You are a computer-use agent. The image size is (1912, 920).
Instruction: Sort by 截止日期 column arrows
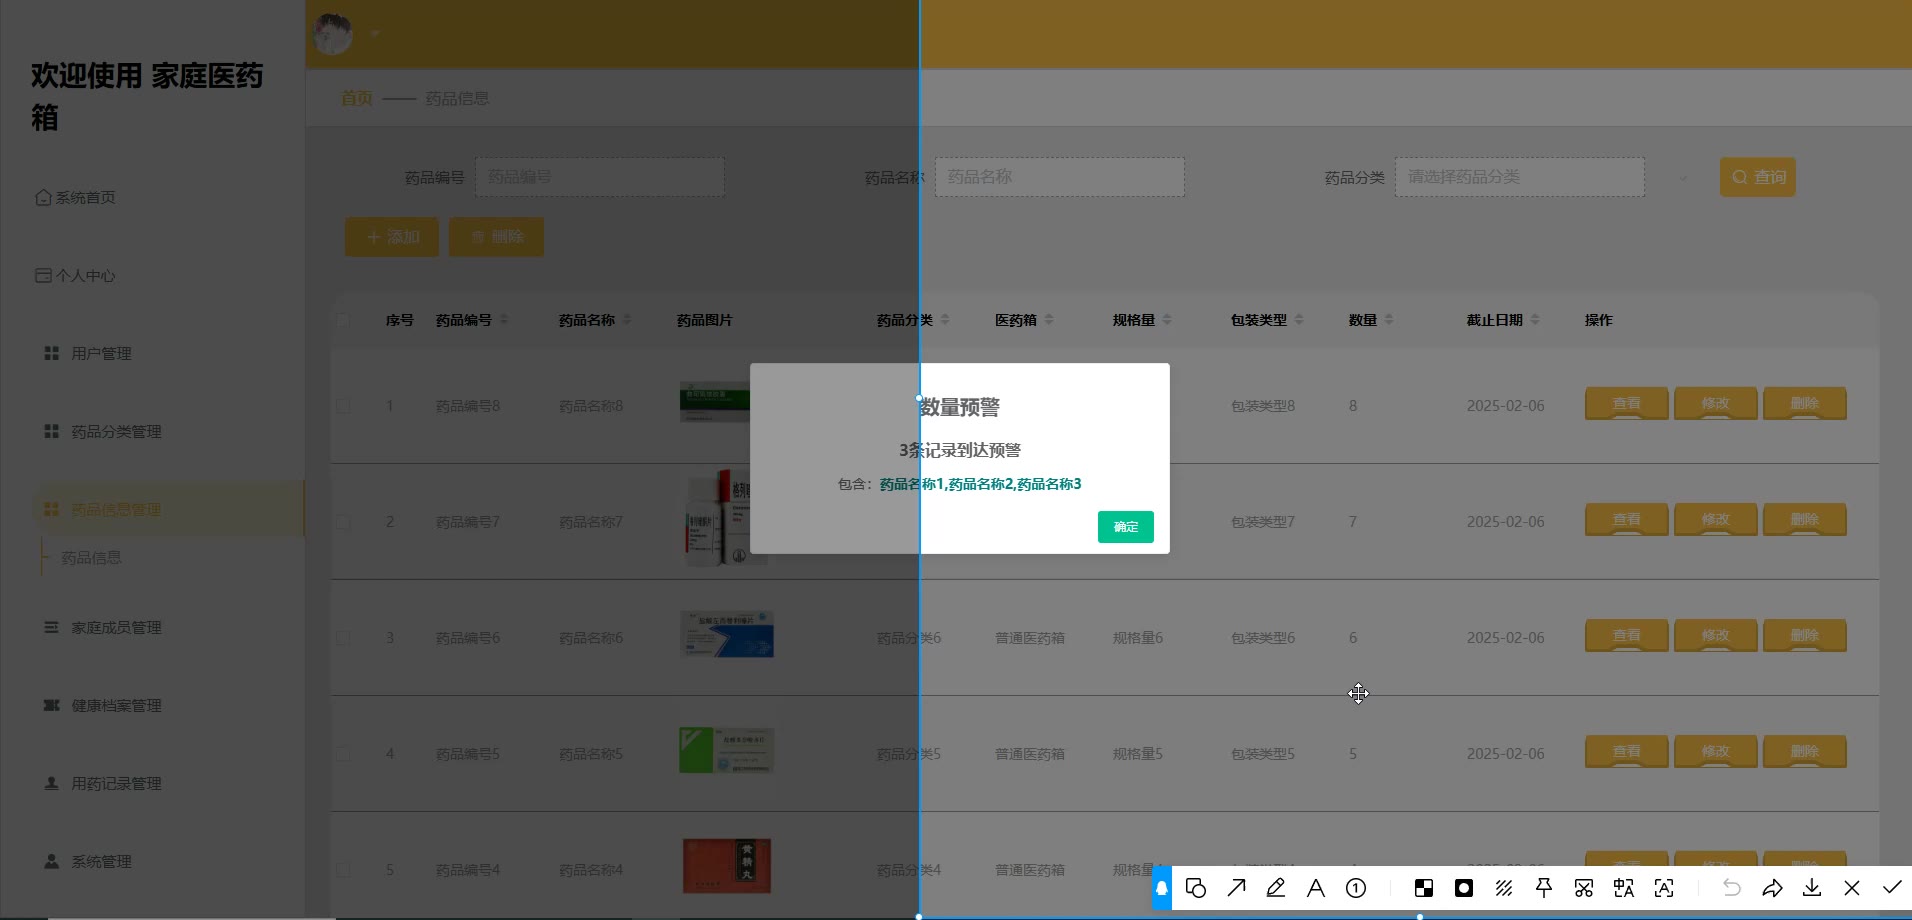coord(1535,320)
